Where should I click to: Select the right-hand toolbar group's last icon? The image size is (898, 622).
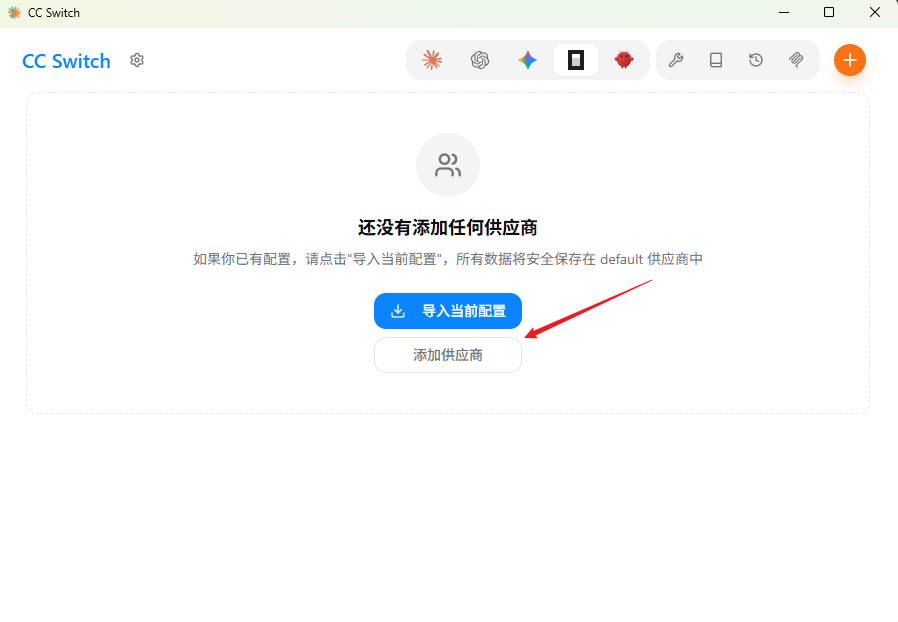pos(796,60)
